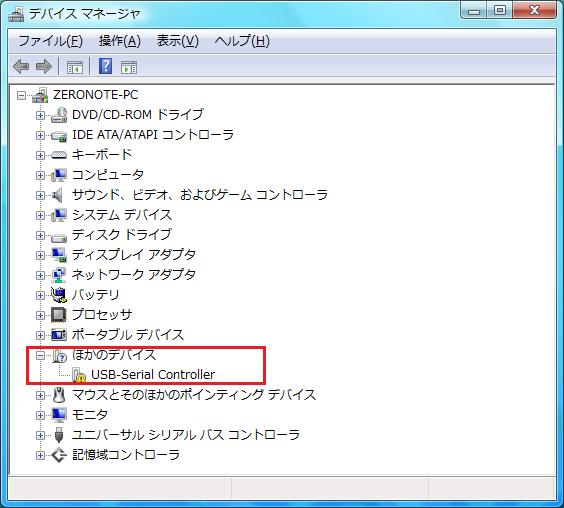The width and height of the screenshot is (564, 508).
Task: Collapse the ZERONOTE-PC root node
Action: (x=22, y=95)
